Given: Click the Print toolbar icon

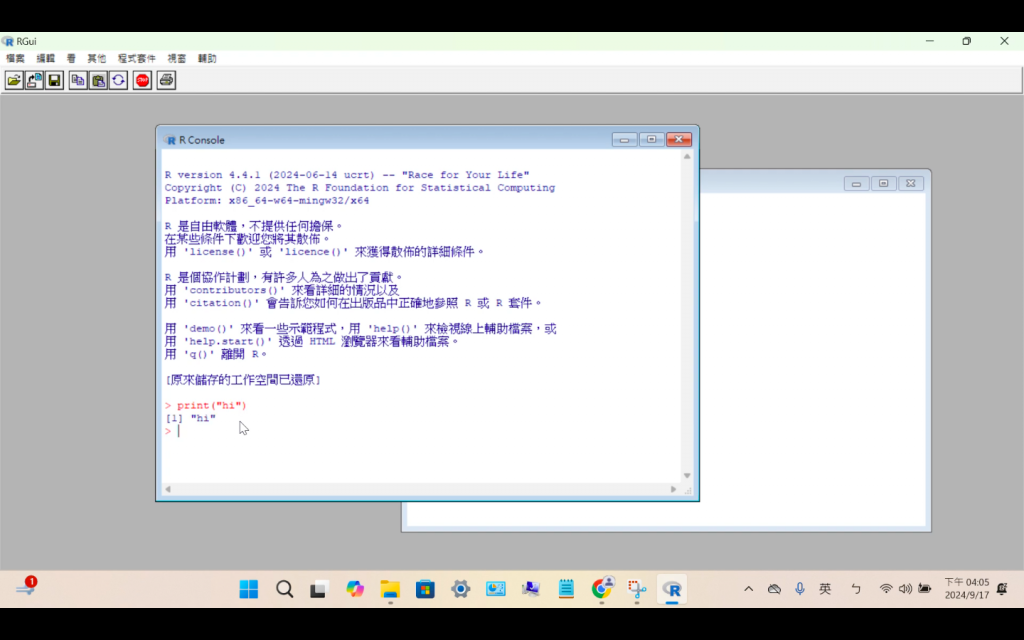Looking at the screenshot, I should pos(167,80).
